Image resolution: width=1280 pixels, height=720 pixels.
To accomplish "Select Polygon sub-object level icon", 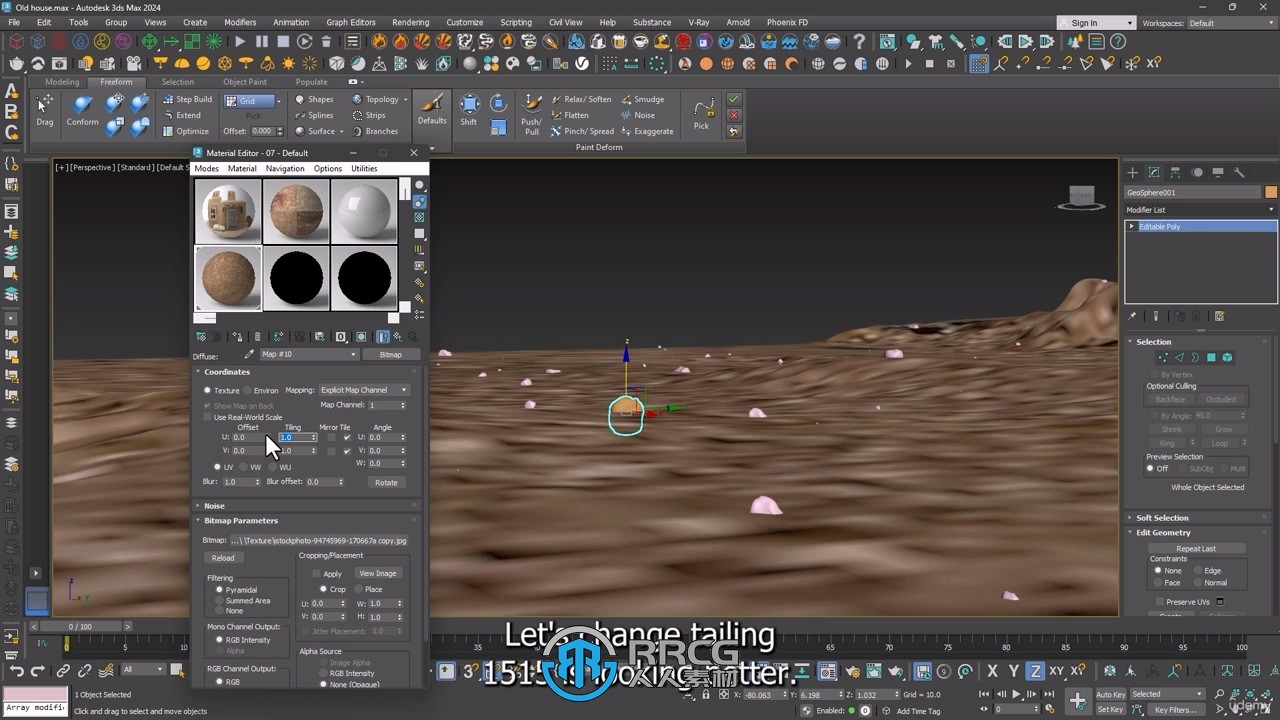I will coord(1211,357).
